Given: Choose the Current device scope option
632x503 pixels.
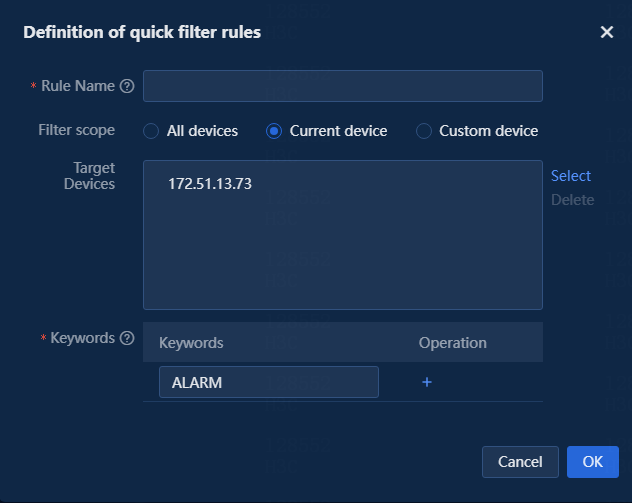Looking at the screenshot, I should [274, 131].
